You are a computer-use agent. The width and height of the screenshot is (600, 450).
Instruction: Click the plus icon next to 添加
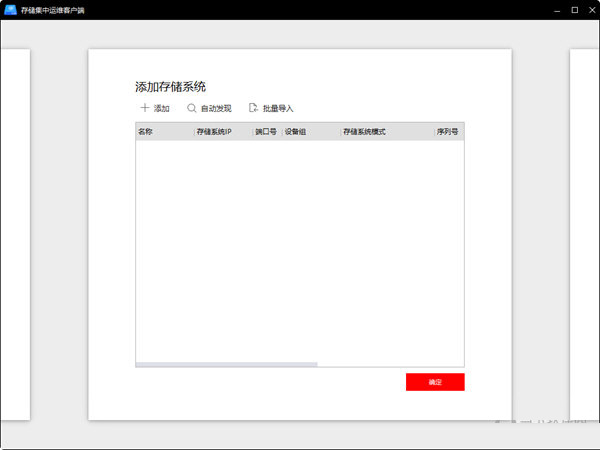click(145, 108)
